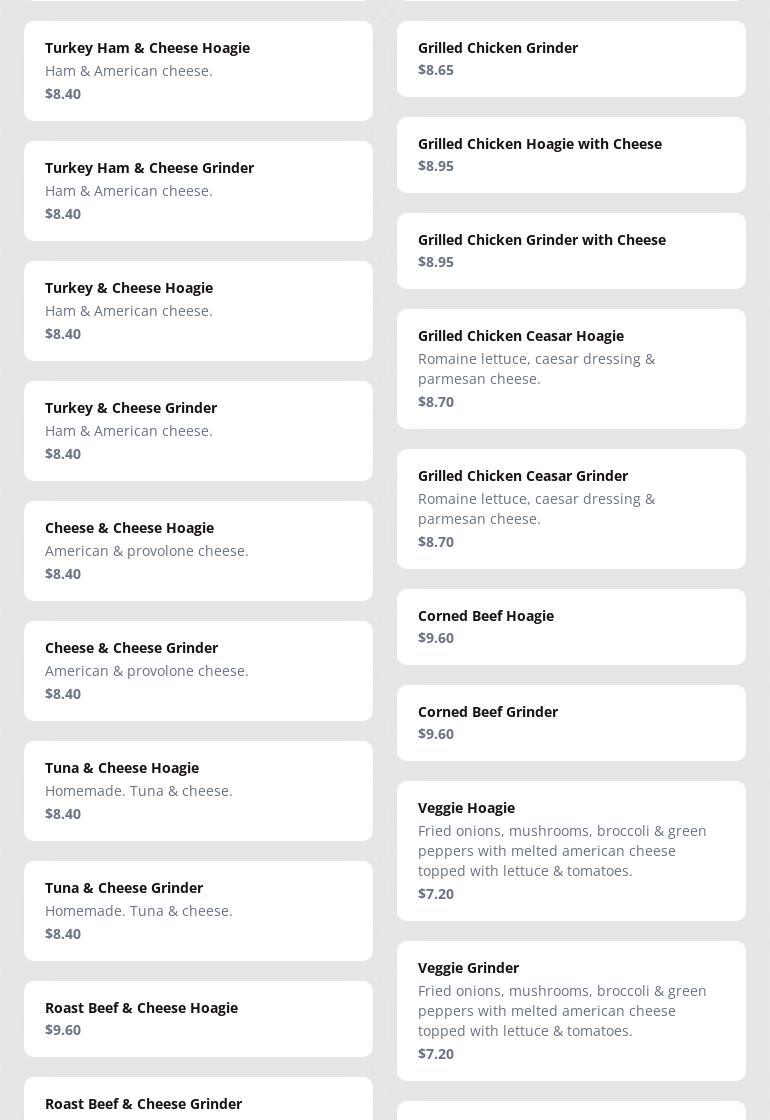
Task: Open the Veggie Grinder card
Action: point(571,1011)
